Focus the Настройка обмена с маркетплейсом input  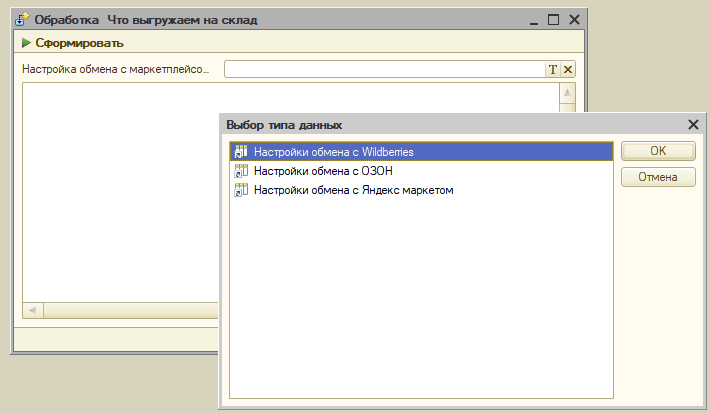click(x=385, y=69)
